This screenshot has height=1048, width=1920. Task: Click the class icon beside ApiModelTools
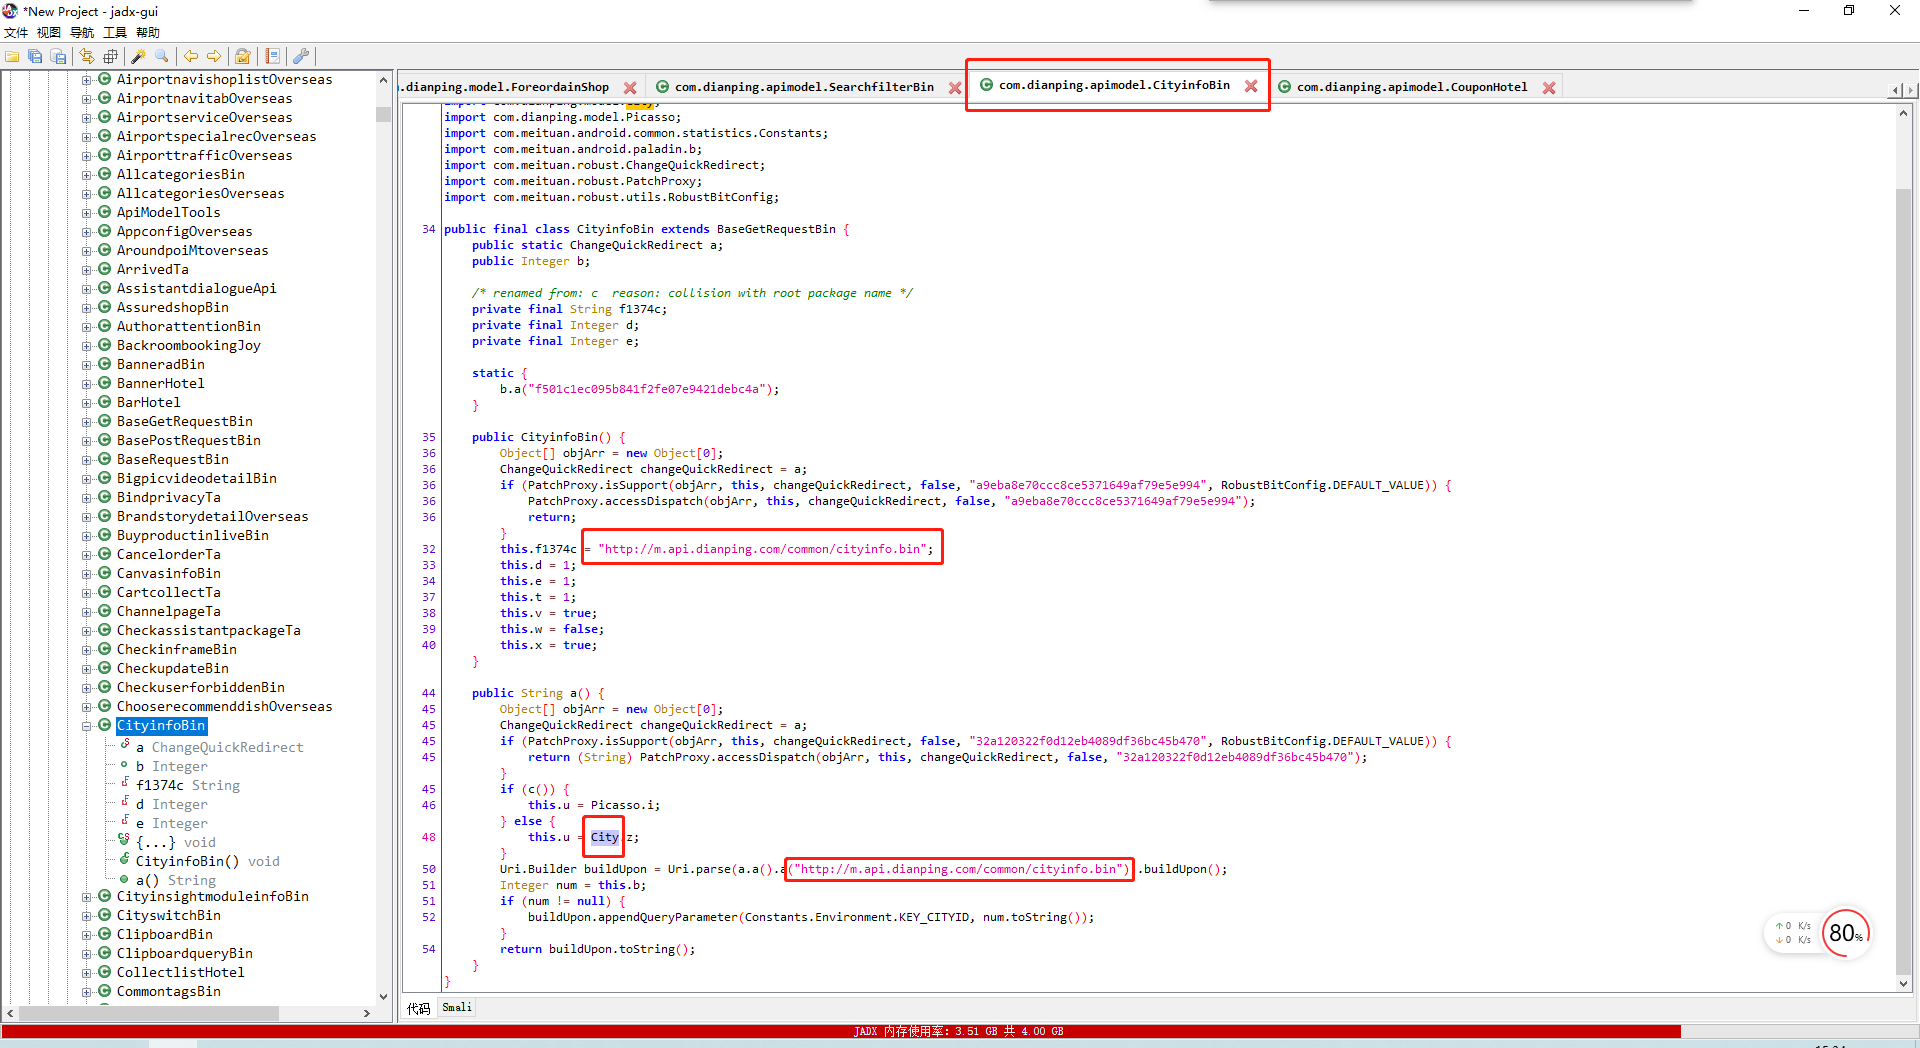pos(104,212)
